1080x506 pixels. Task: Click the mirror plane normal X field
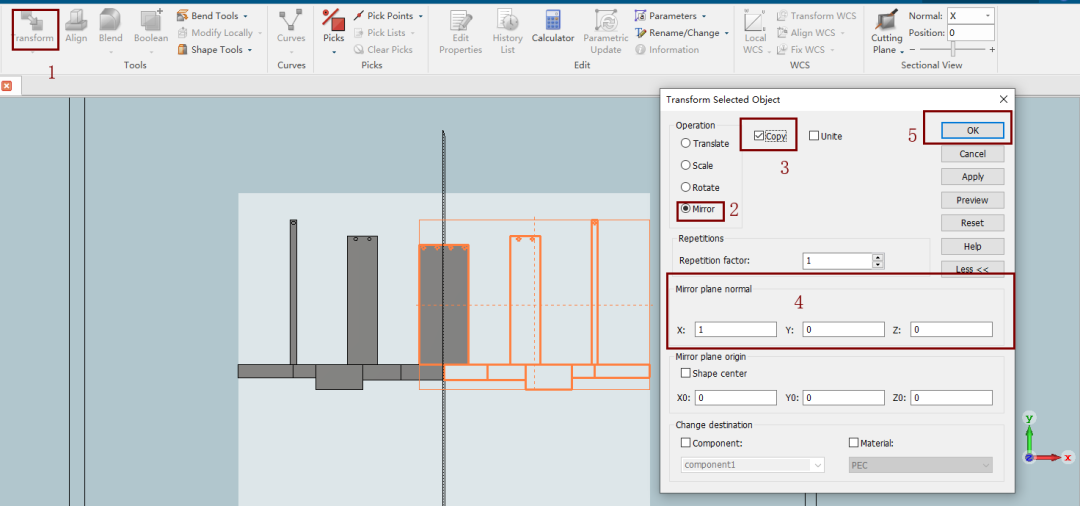[735, 330]
